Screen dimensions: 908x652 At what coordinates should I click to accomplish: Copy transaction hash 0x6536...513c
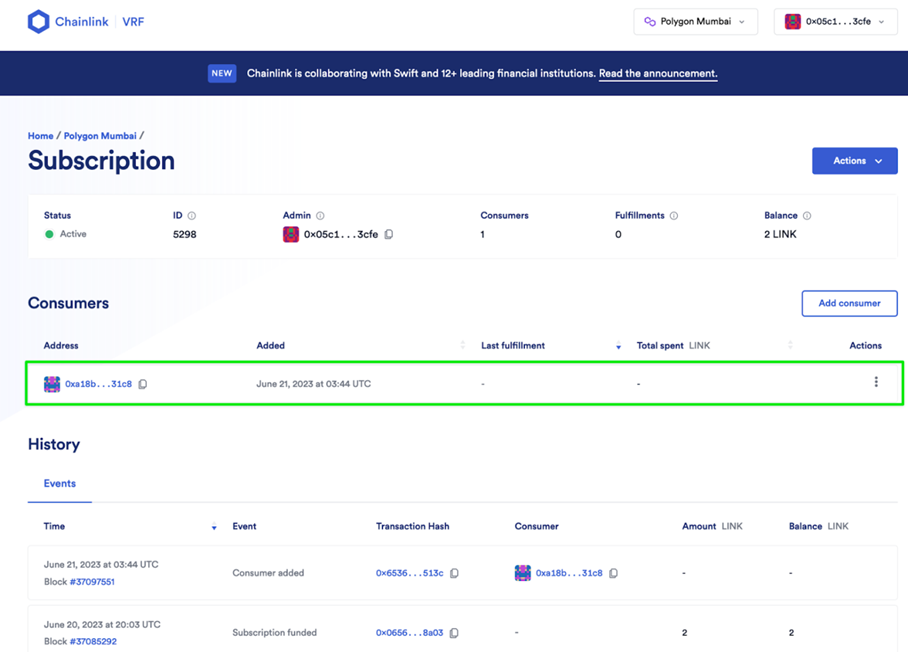[455, 573]
